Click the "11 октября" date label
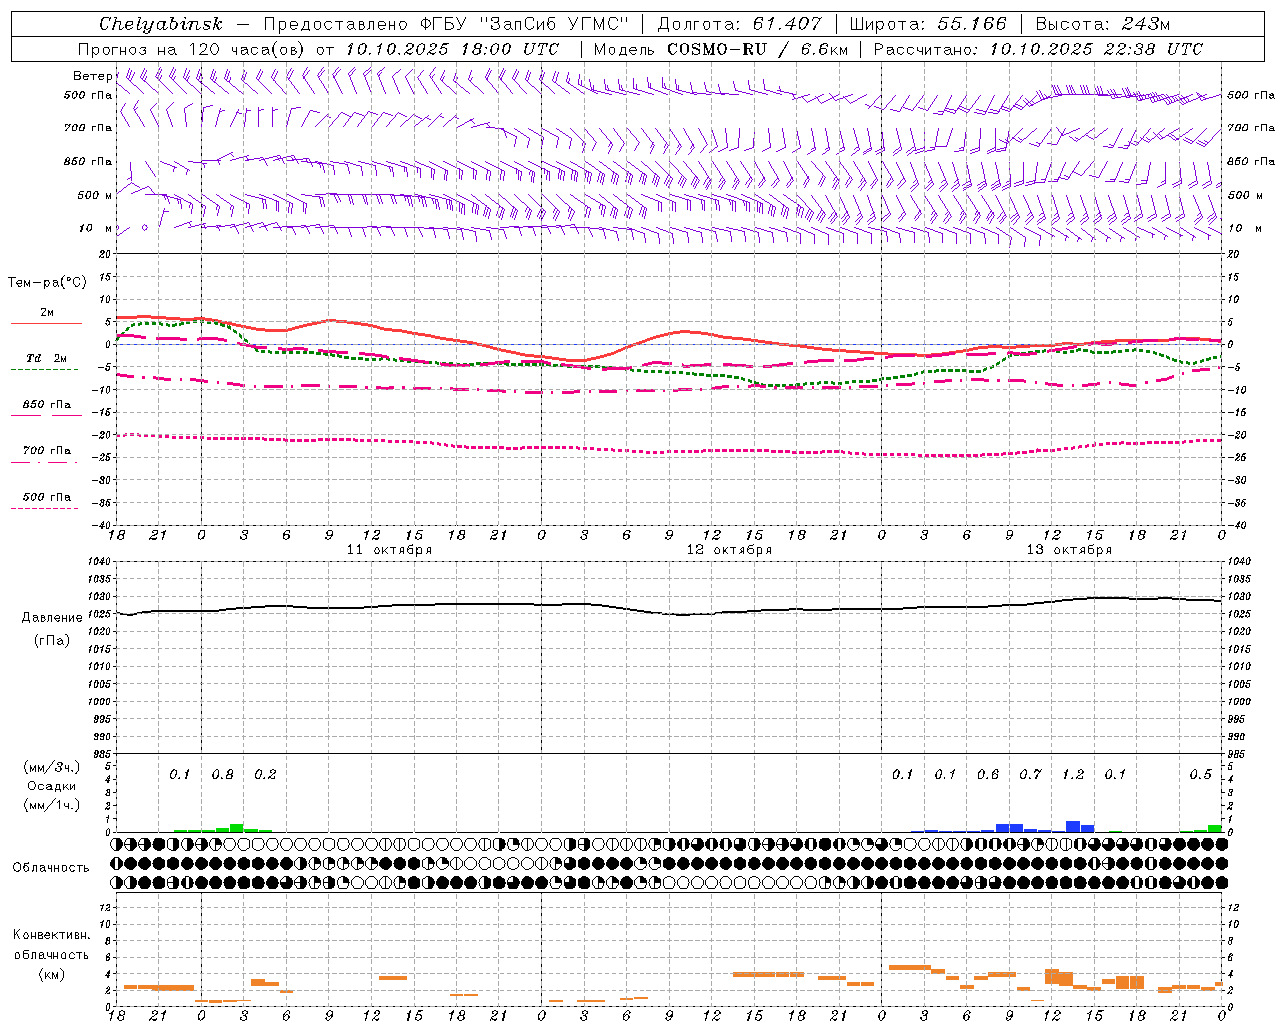Image resolution: width=1280 pixels, height=1024 pixels. tap(389, 550)
